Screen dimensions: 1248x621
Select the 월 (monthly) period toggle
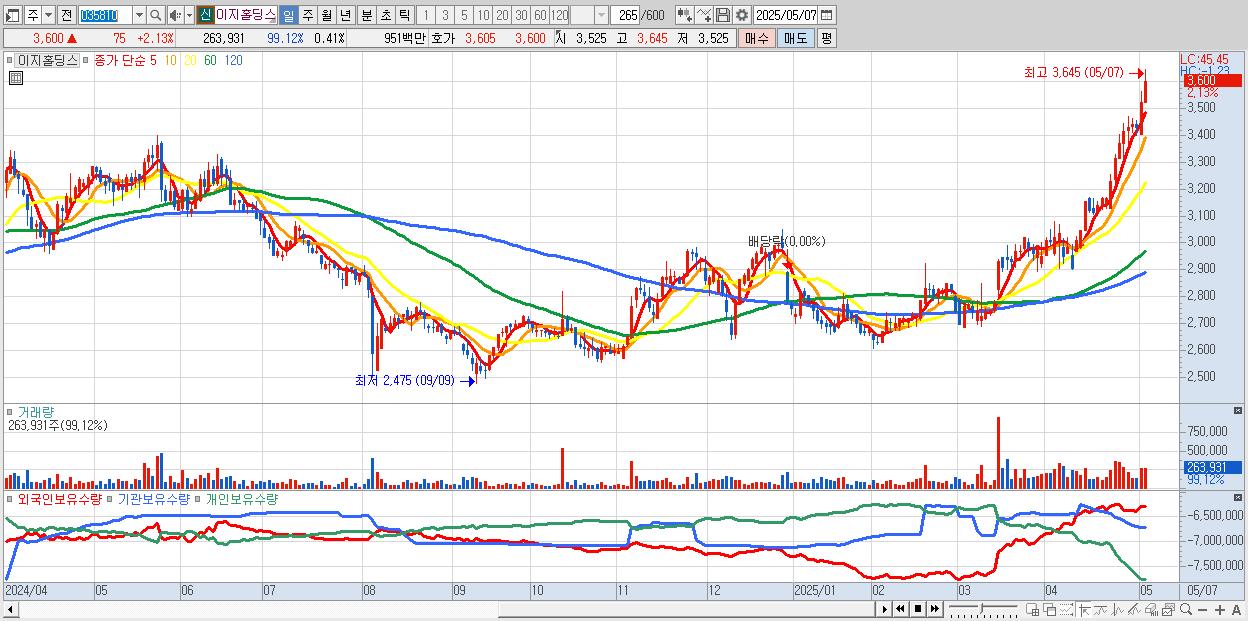[x=326, y=15]
